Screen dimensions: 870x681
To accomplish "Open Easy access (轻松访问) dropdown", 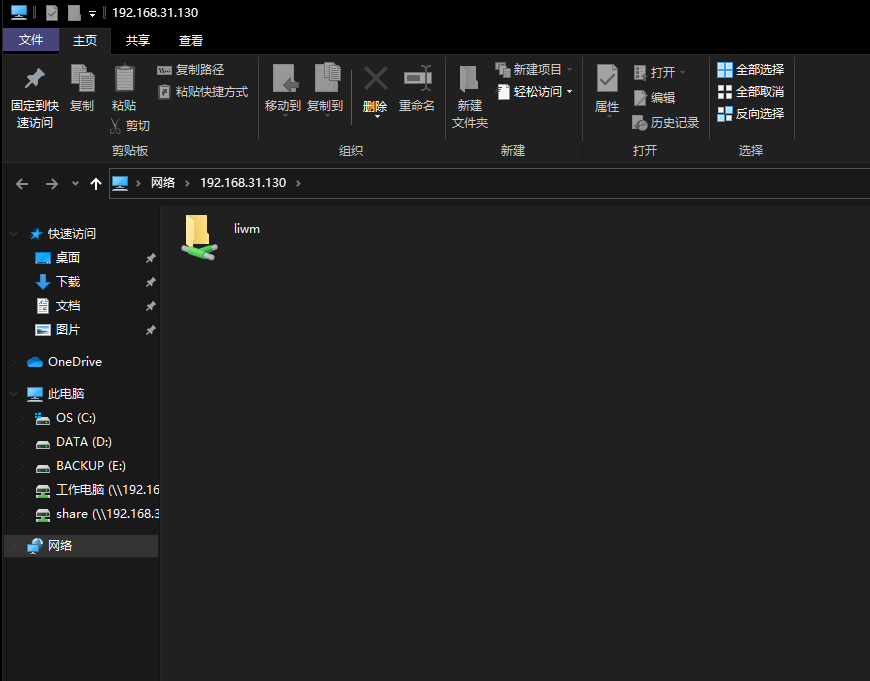I will [x=534, y=92].
